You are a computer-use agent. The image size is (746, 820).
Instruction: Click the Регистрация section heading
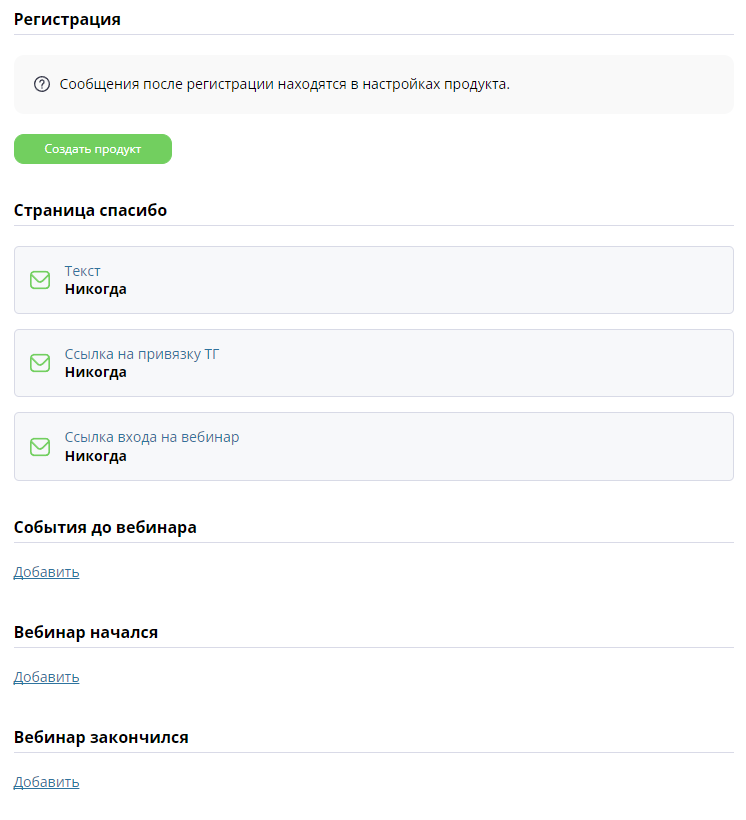pos(67,19)
